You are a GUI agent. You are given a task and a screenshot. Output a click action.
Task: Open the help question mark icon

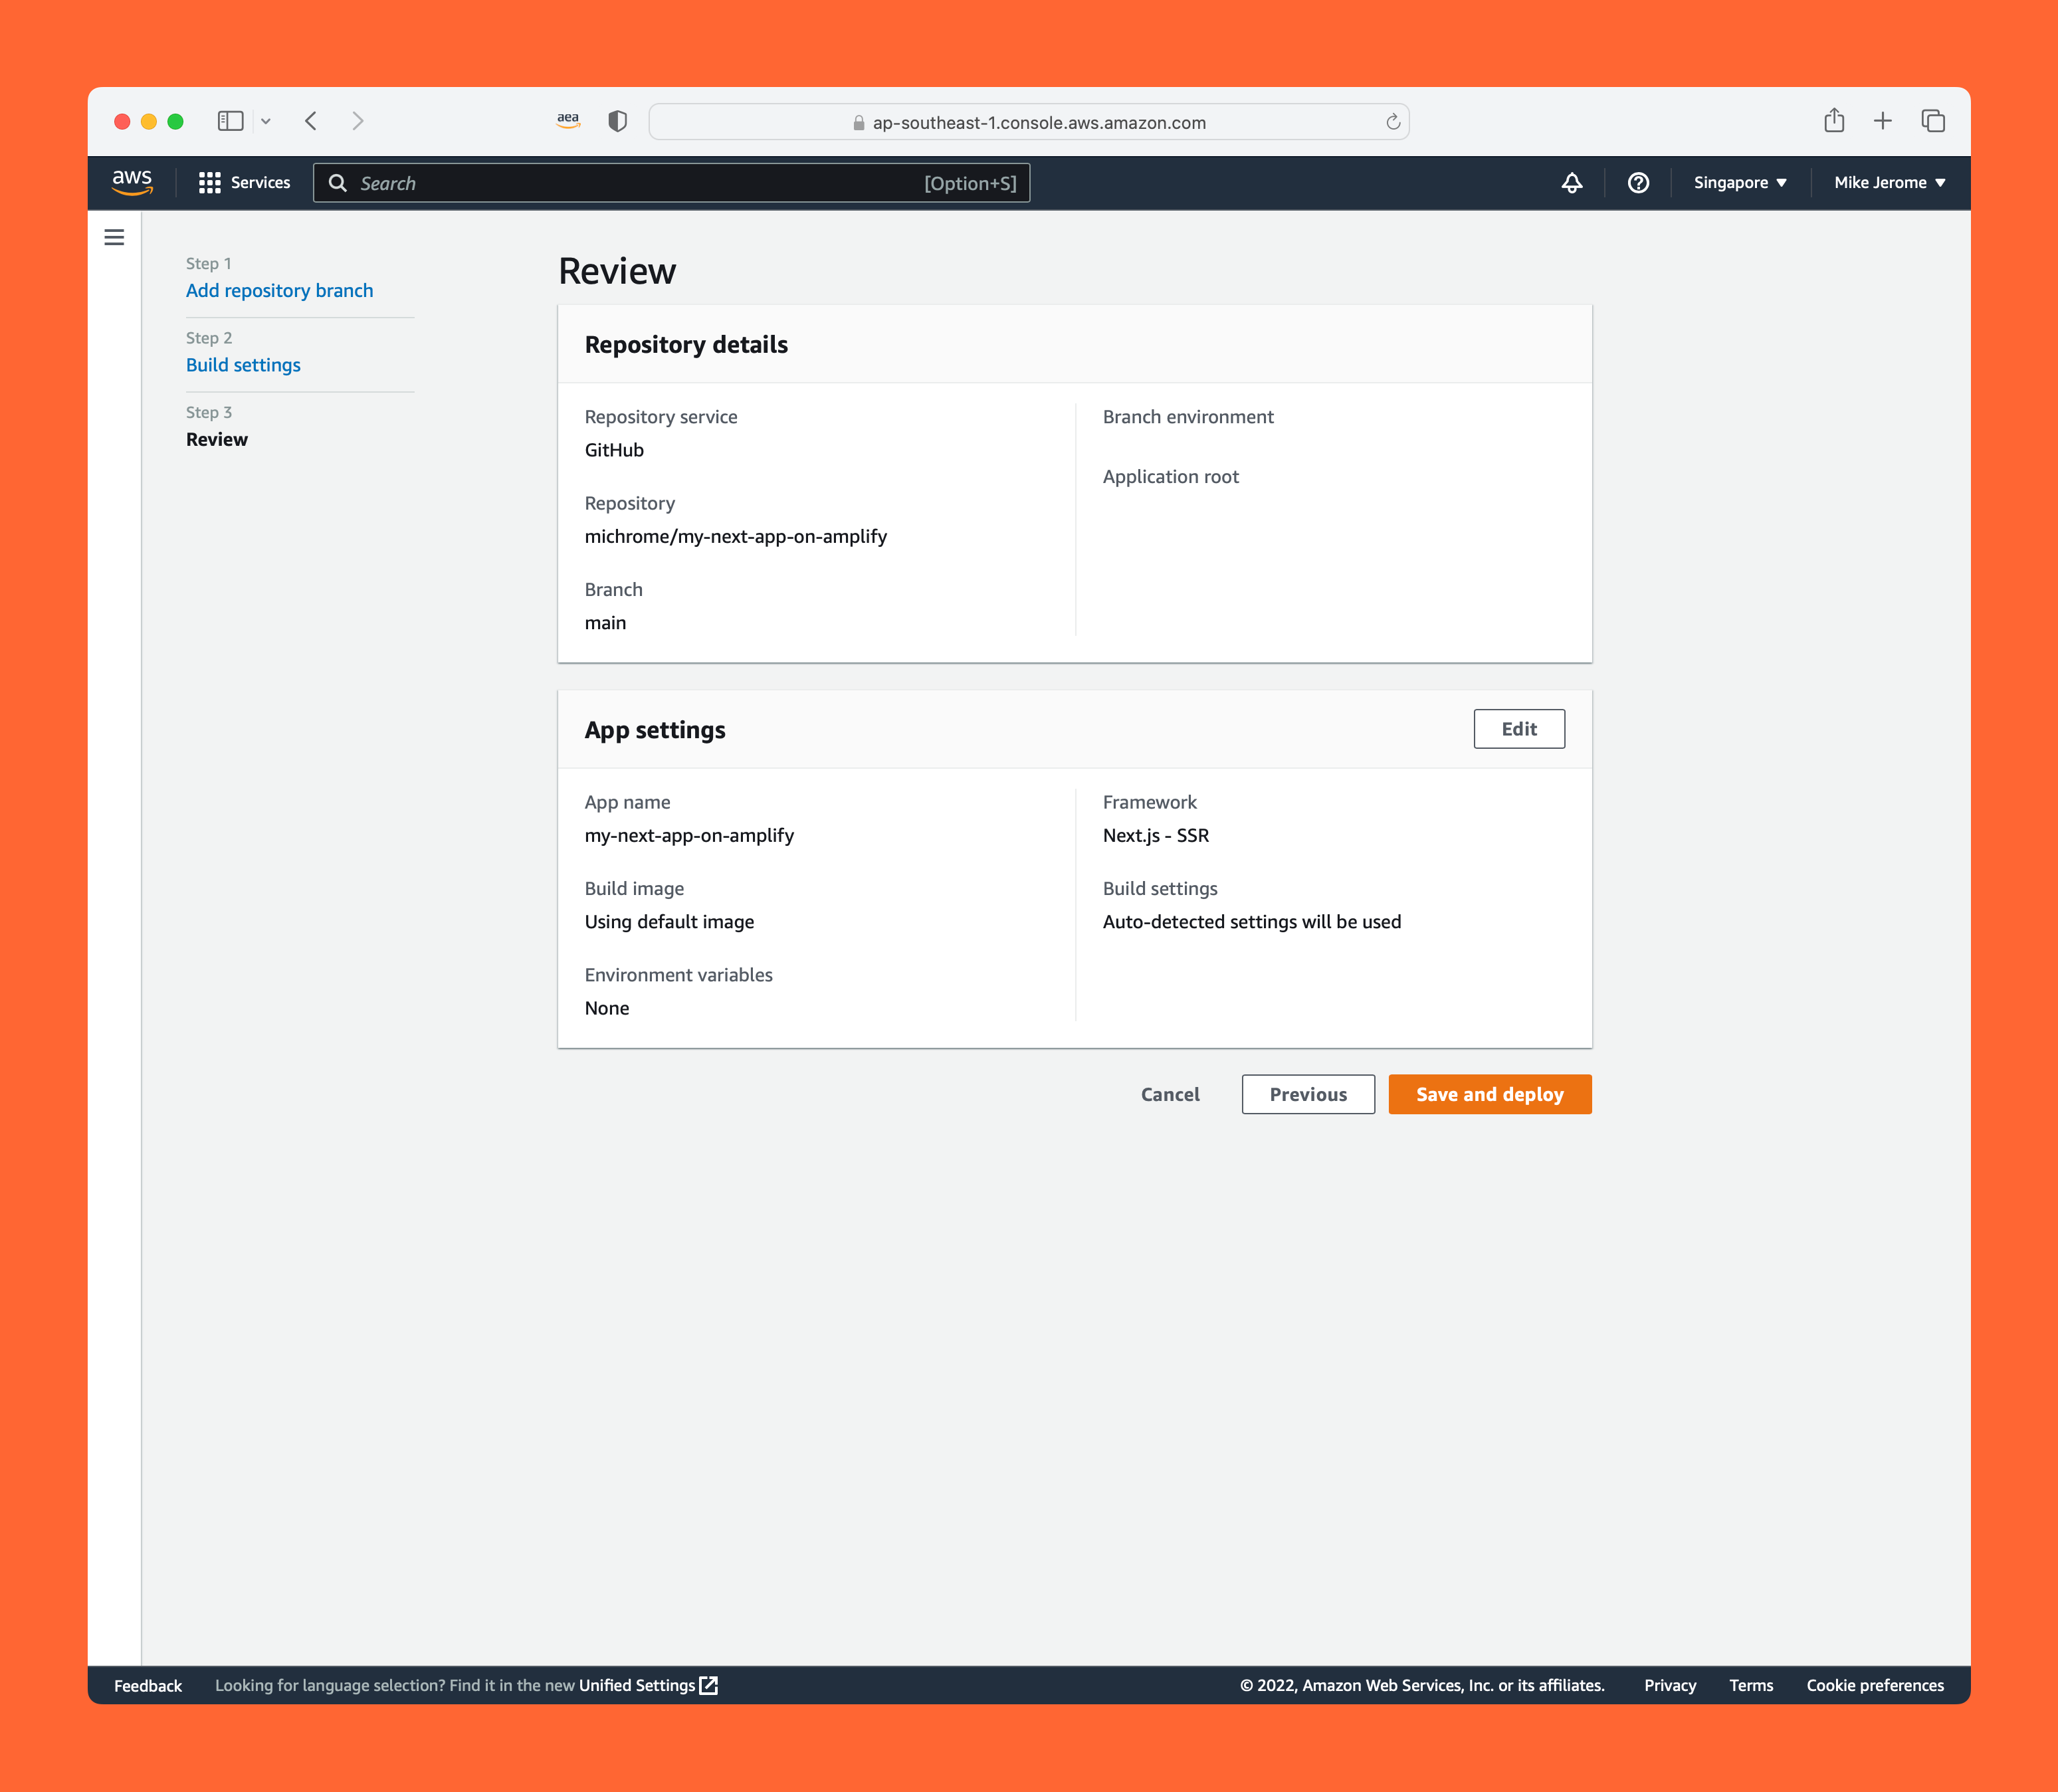(1637, 182)
